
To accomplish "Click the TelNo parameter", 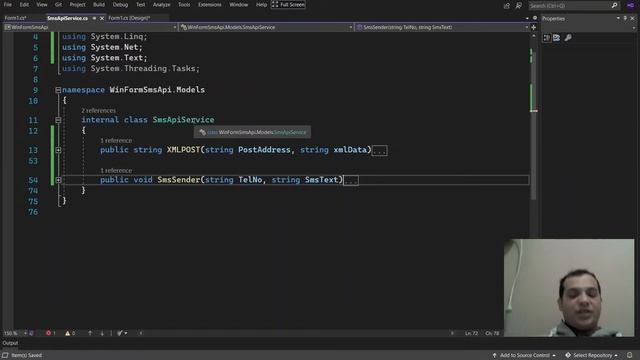I will point(250,180).
